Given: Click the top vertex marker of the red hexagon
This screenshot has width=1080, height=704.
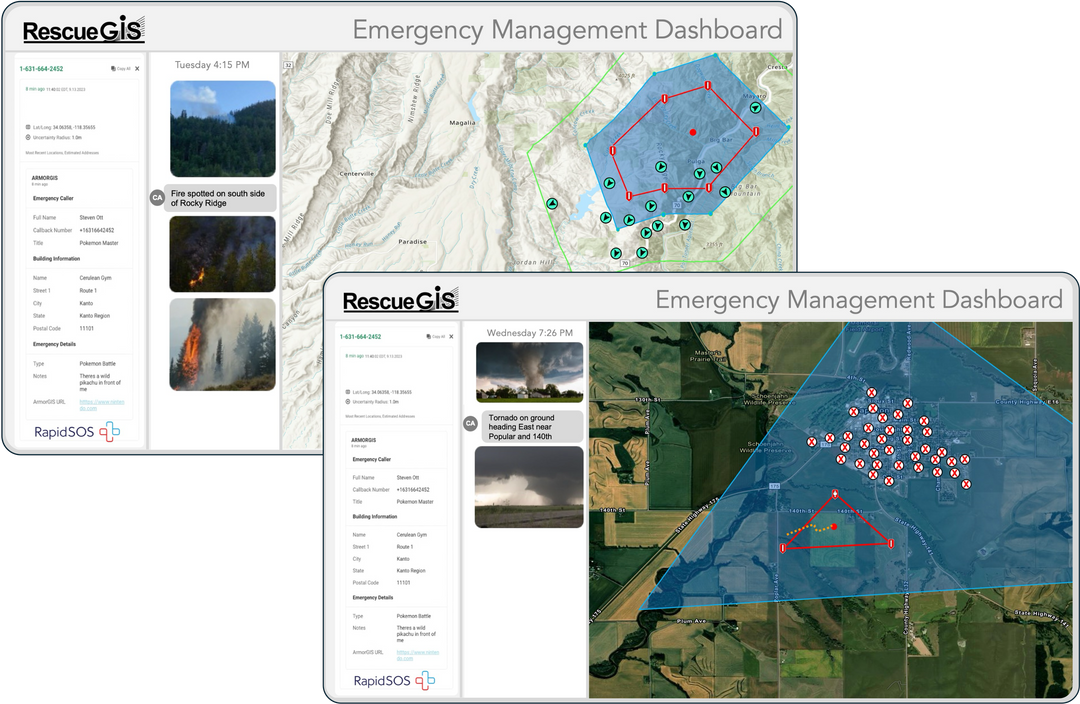Looking at the screenshot, I should click(x=707, y=86).
